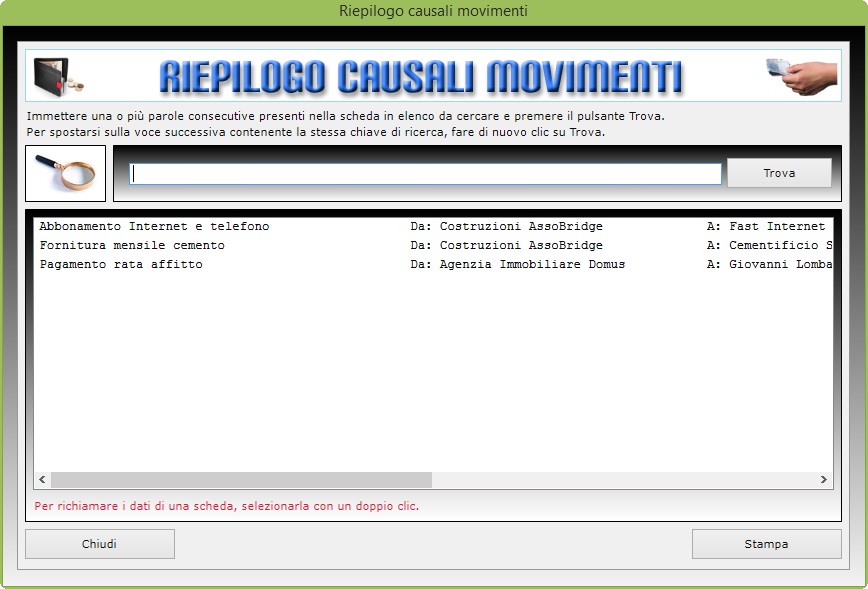868x589 pixels.
Task: Click 'A: Giovanni Lomba' recipient text
Action: point(769,265)
